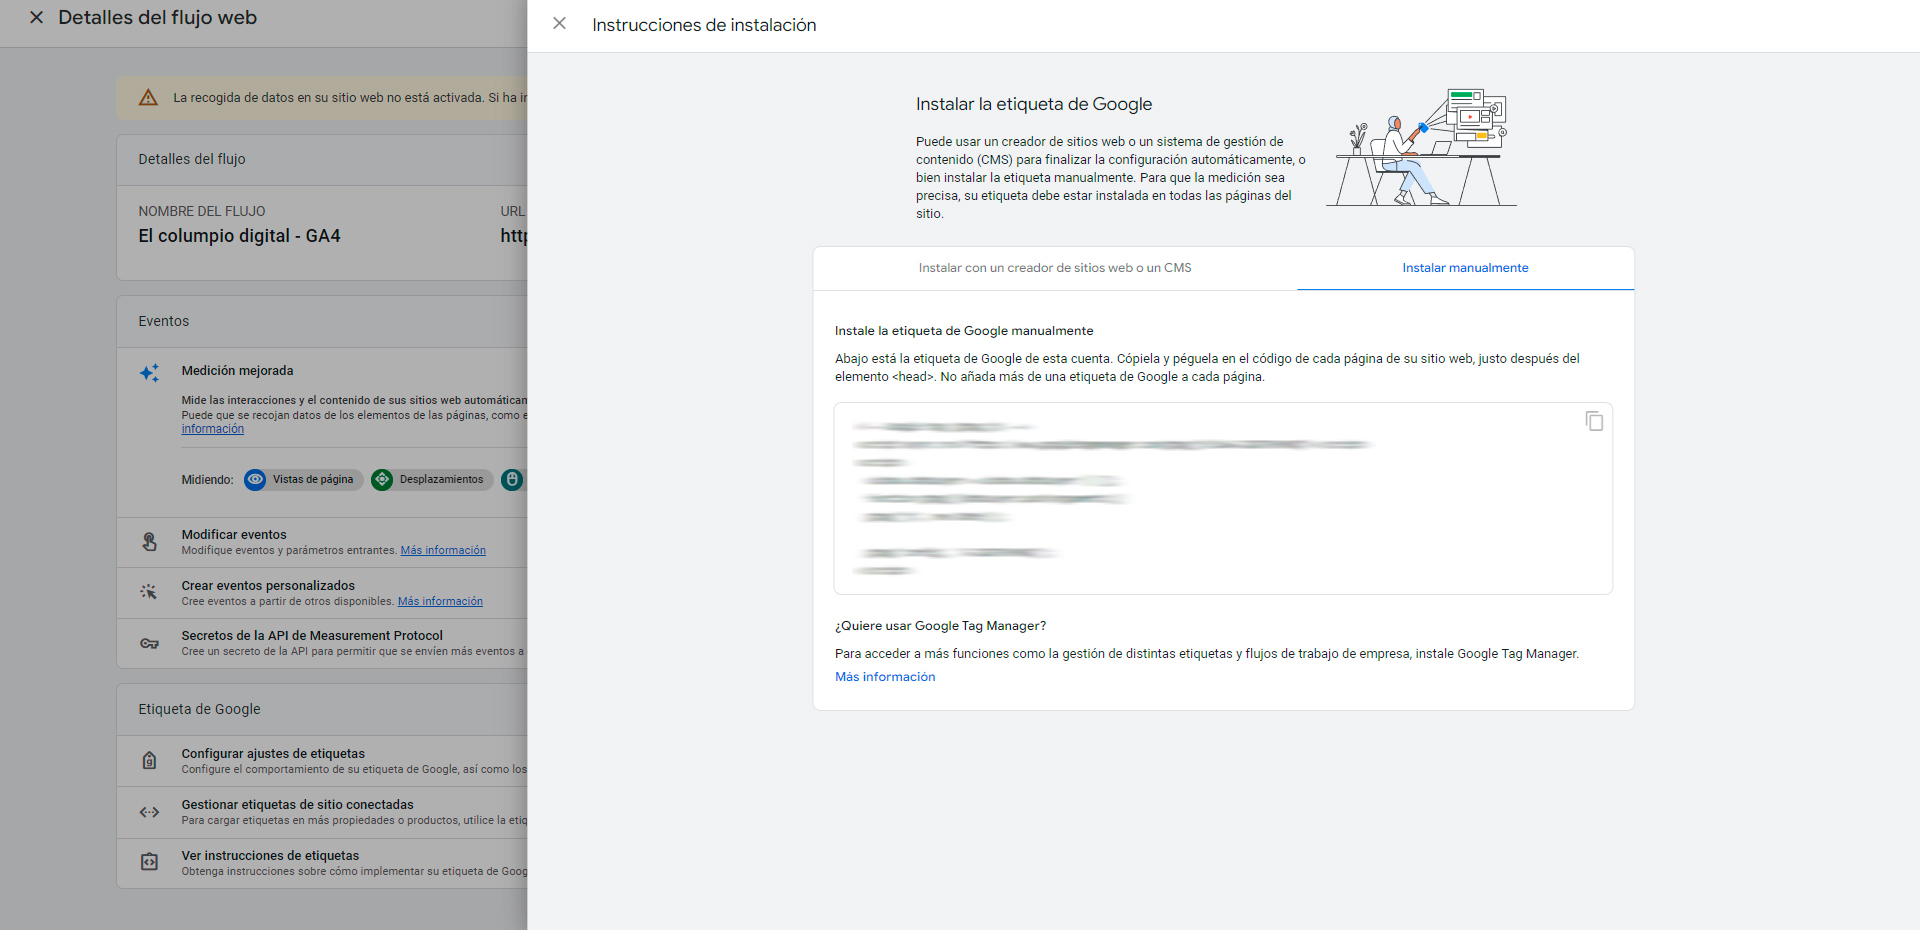Select the Desplazamientos chip
Image resolution: width=1920 pixels, height=930 pixels.
[432, 480]
